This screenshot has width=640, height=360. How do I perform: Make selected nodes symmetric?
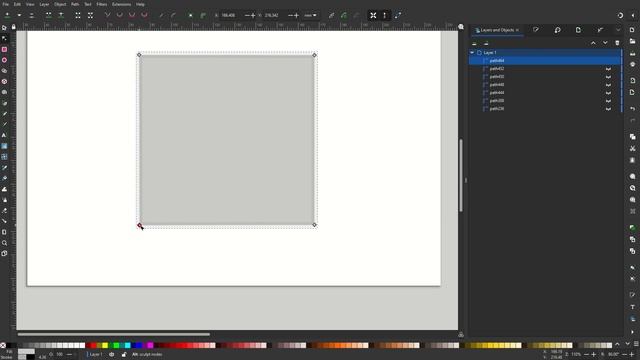132,15
